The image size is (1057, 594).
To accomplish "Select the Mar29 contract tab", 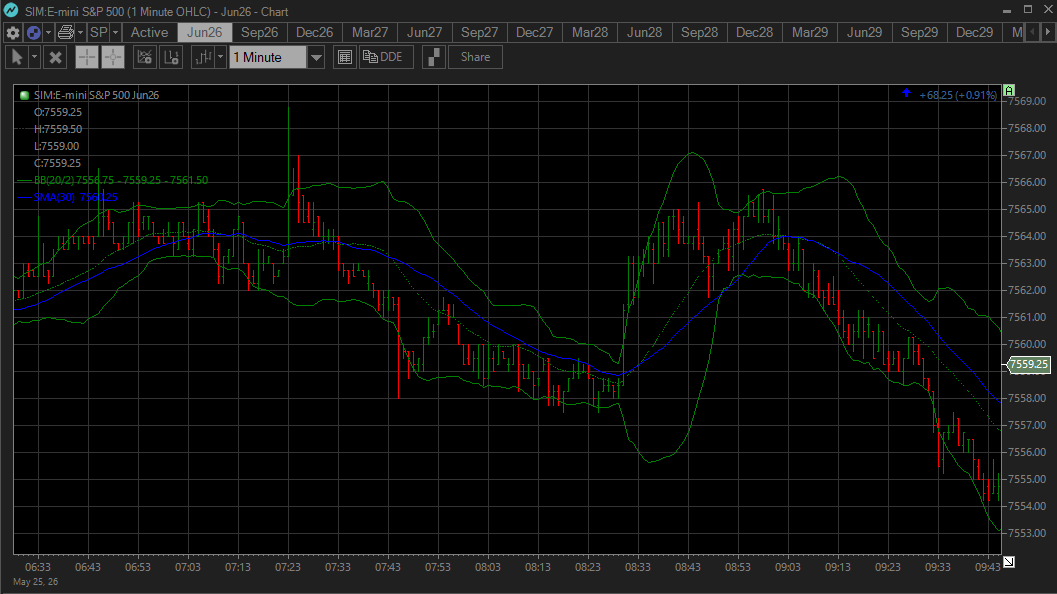I will point(810,32).
